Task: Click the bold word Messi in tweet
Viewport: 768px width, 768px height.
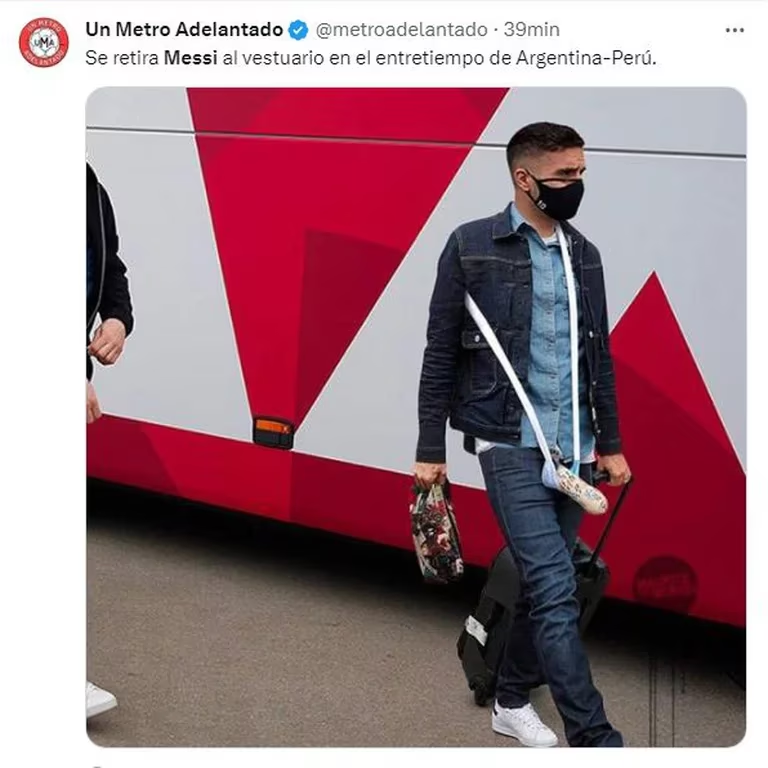Action: coord(191,58)
